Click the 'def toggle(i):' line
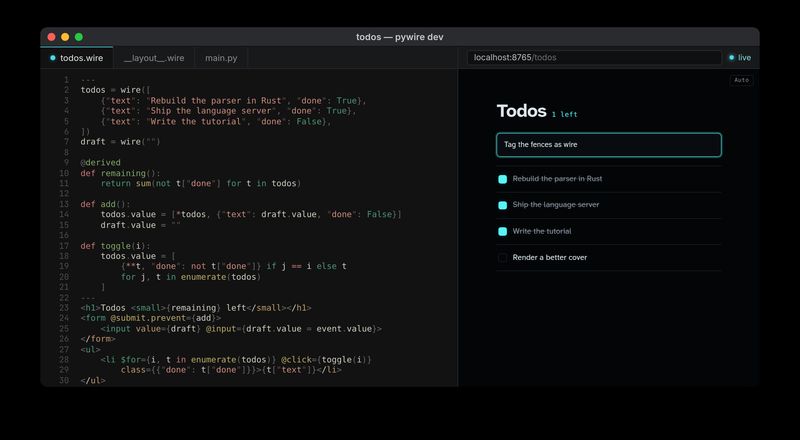Image resolution: width=800 pixels, height=440 pixels. [x=115, y=246]
